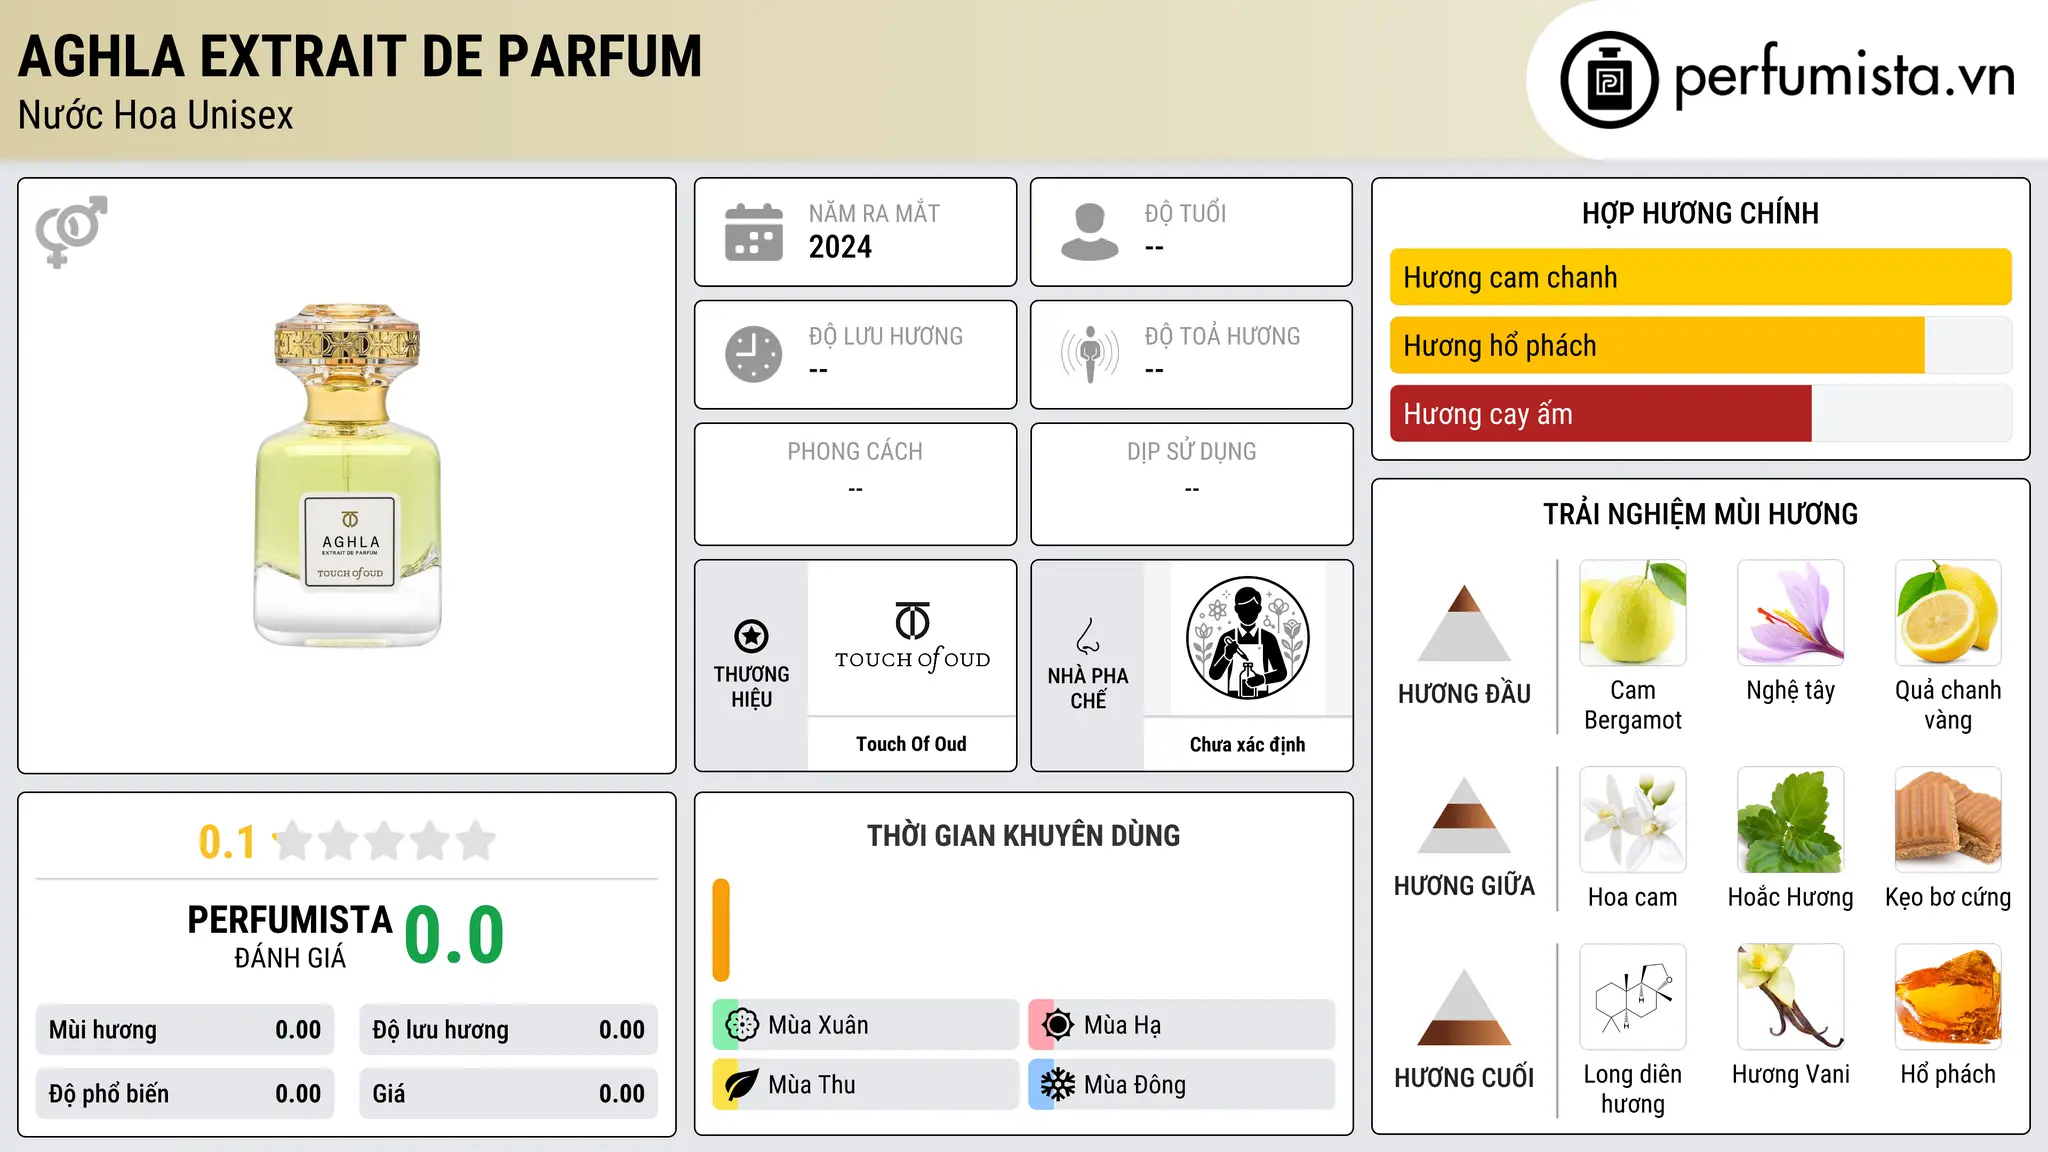
Task: Click the Phong cách field label
Action: pyautogui.click(x=855, y=452)
